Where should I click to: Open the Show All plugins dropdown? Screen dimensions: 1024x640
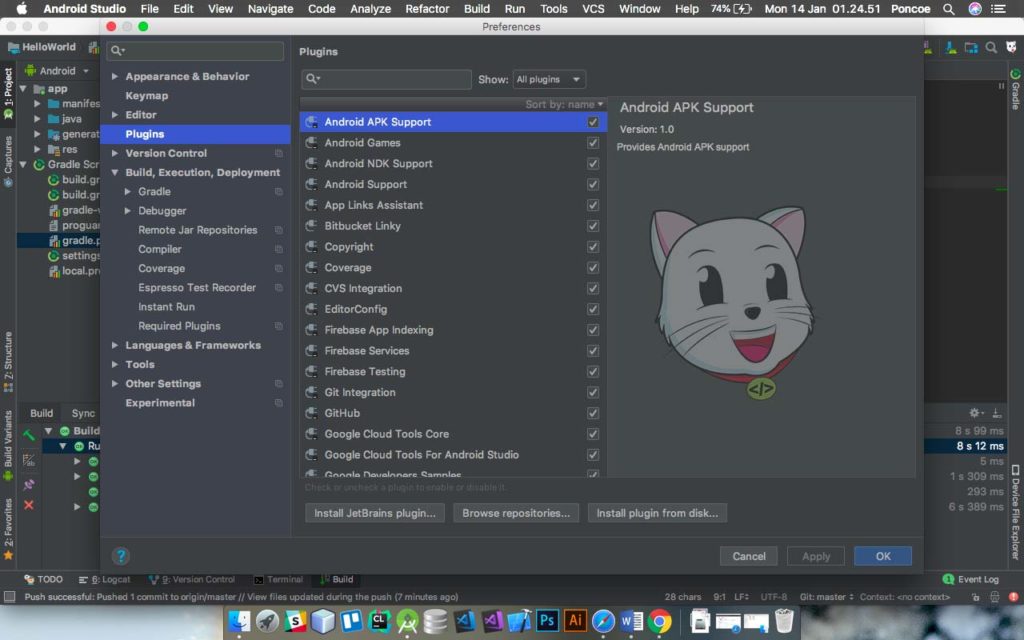(x=549, y=79)
